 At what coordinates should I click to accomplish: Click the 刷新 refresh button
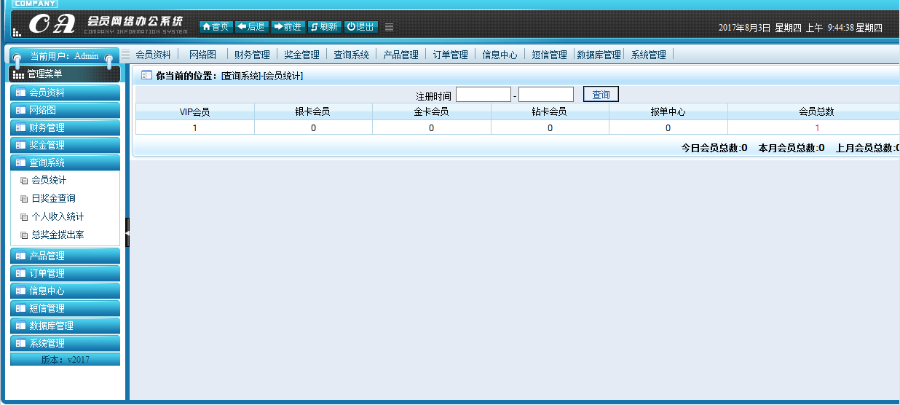point(324,26)
